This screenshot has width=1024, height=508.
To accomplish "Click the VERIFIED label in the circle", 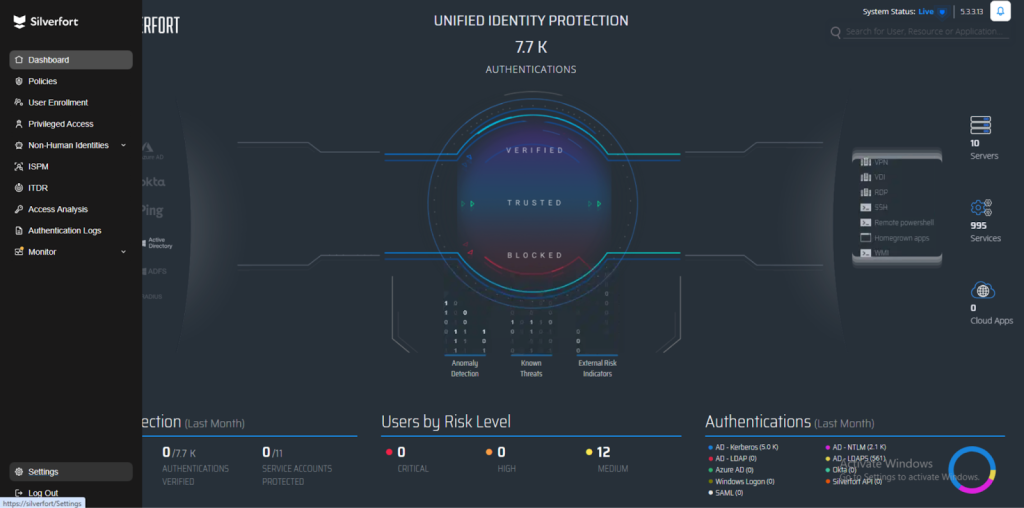I will coord(535,150).
